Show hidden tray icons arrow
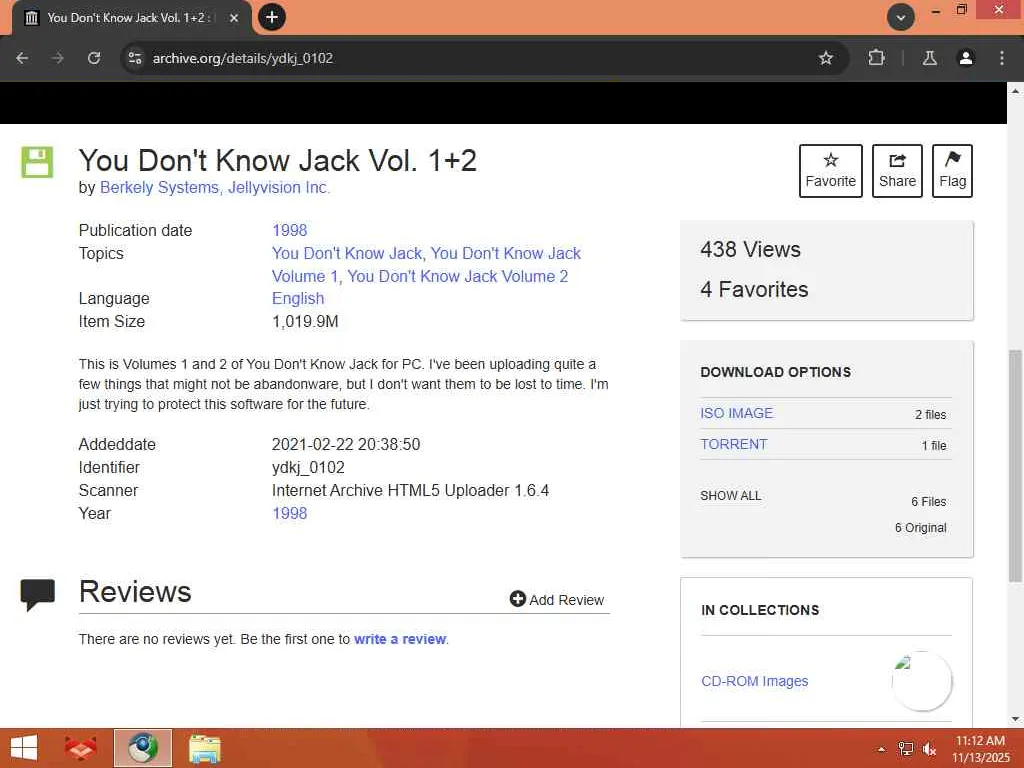This screenshot has height=768, width=1024. coord(881,749)
